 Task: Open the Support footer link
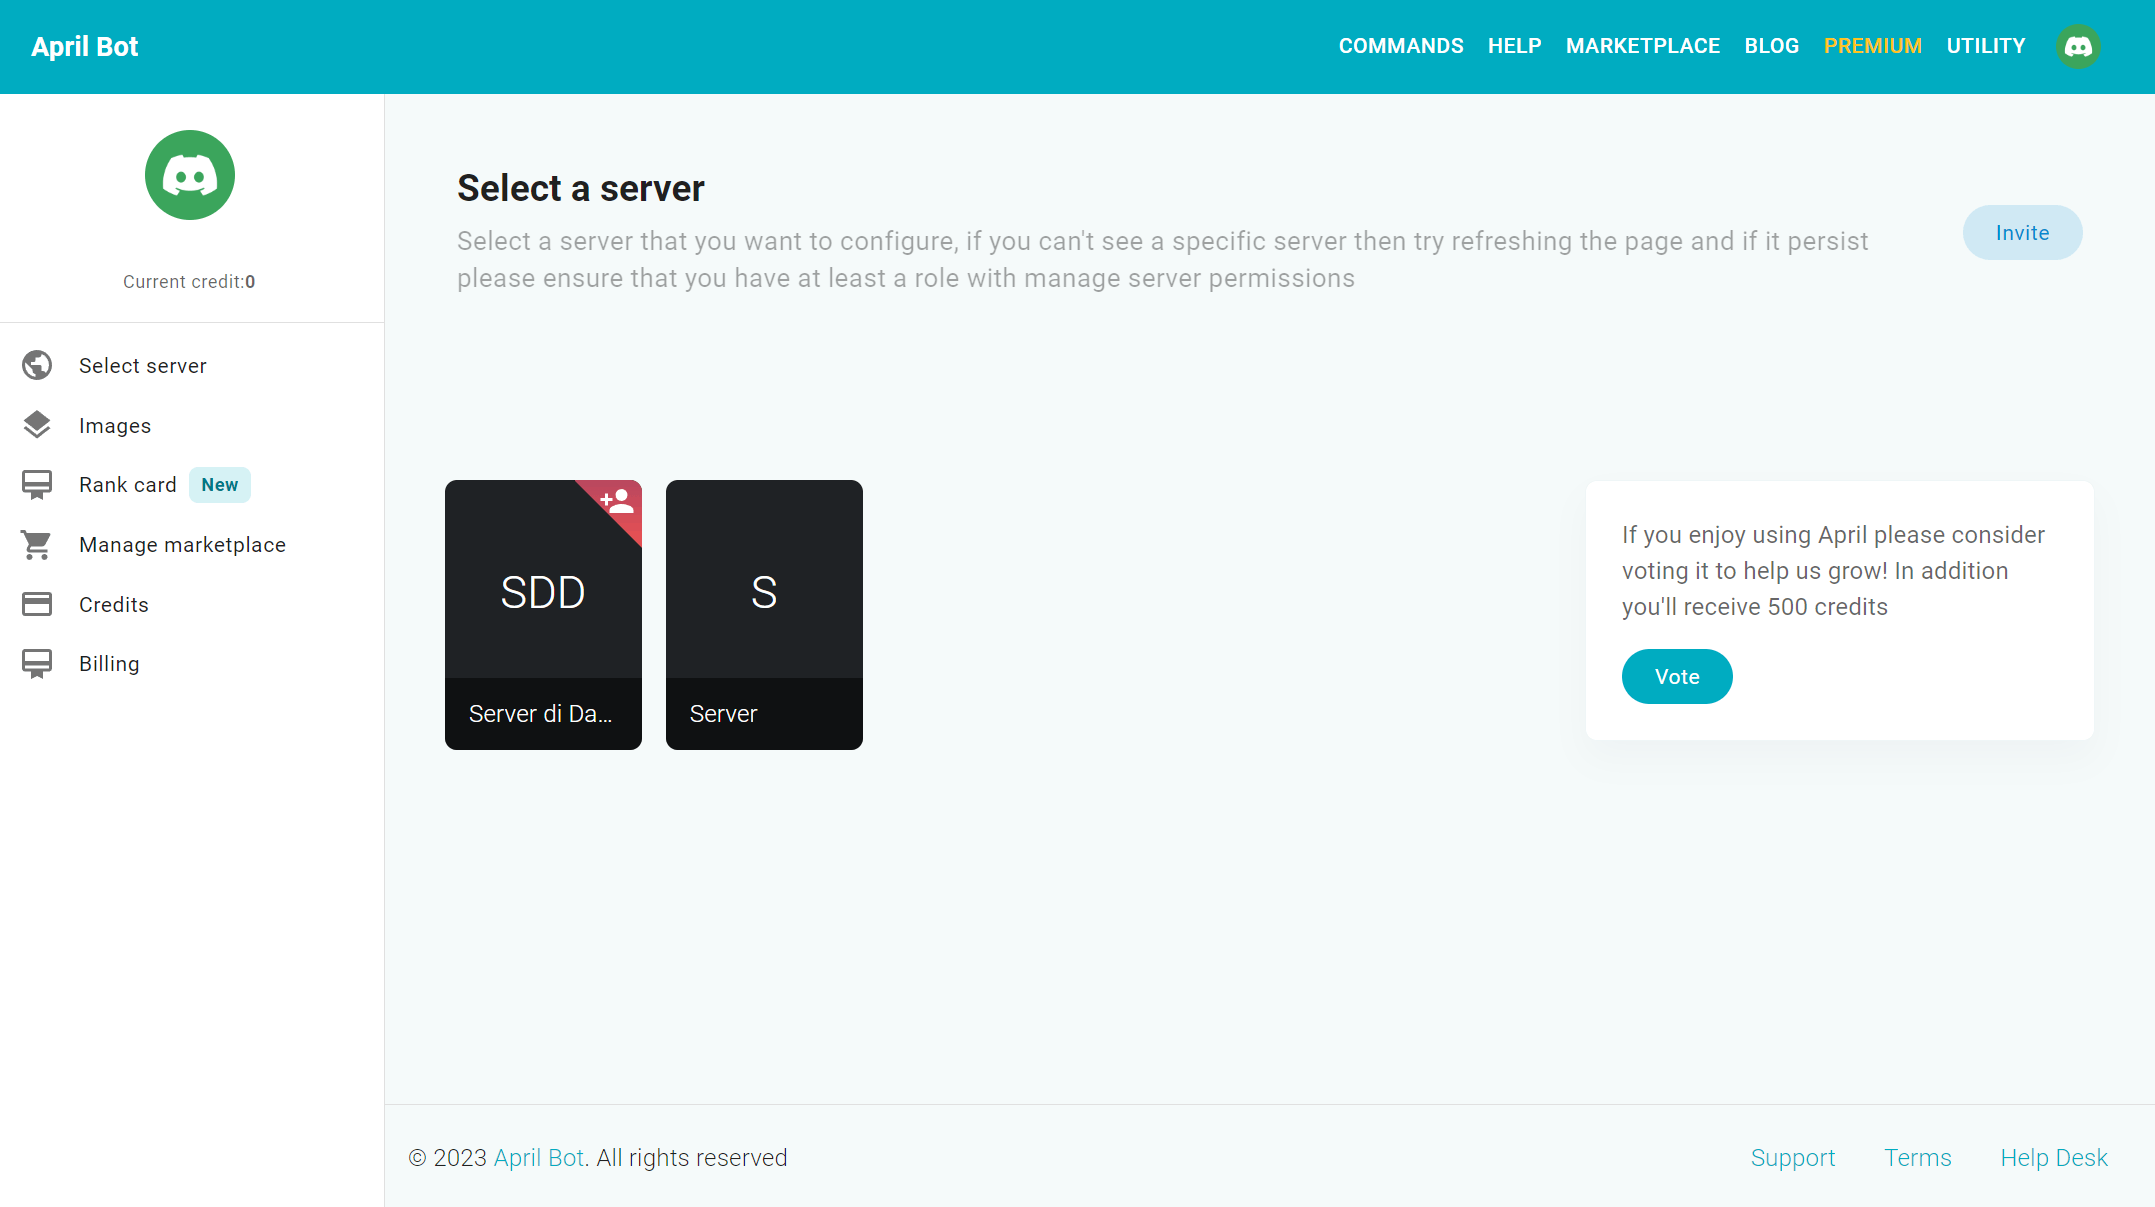[1792, 1158]
